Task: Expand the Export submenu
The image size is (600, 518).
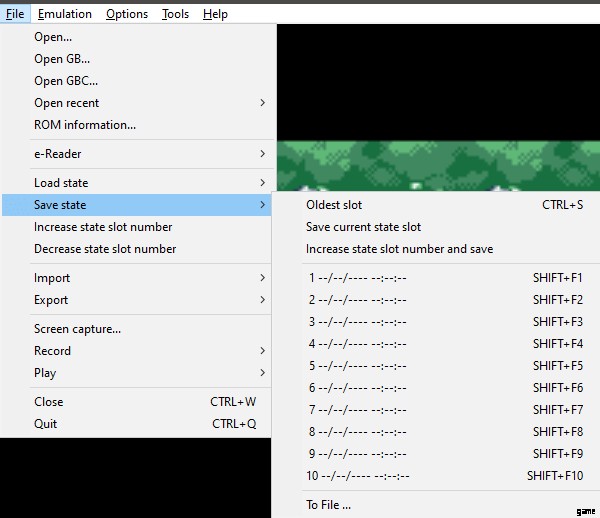Action: (51, 300)
